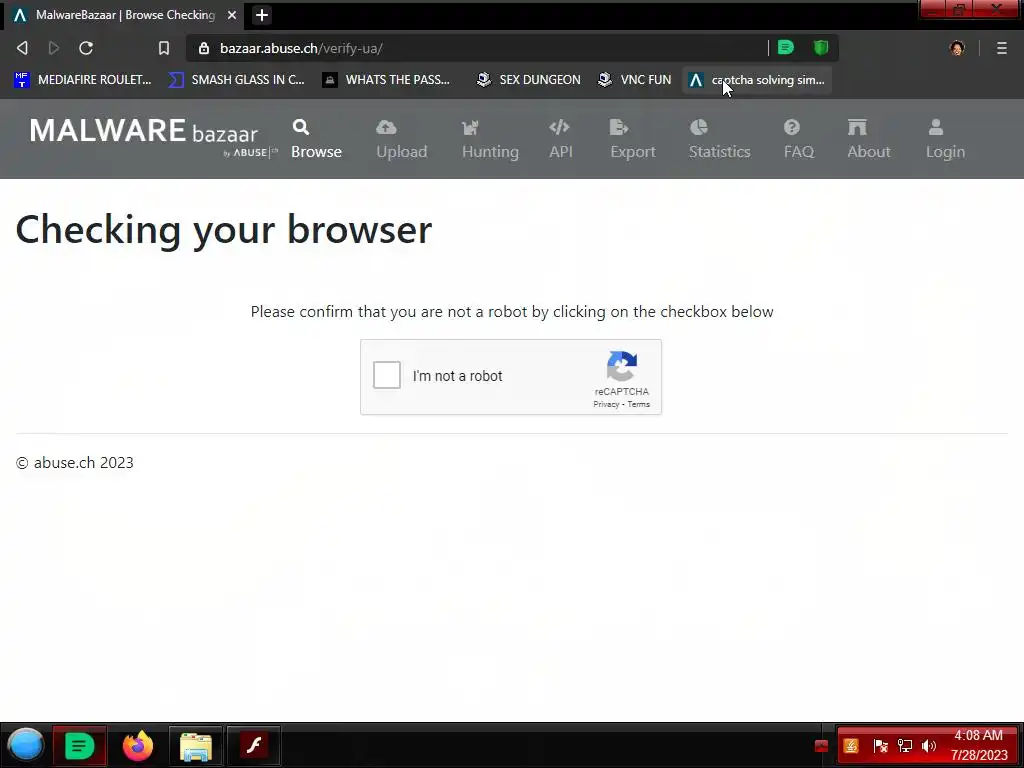Tick the I'm not a robot checkbox
Image resolution: width=1024 pixels, height=768 pixels.
387,376
